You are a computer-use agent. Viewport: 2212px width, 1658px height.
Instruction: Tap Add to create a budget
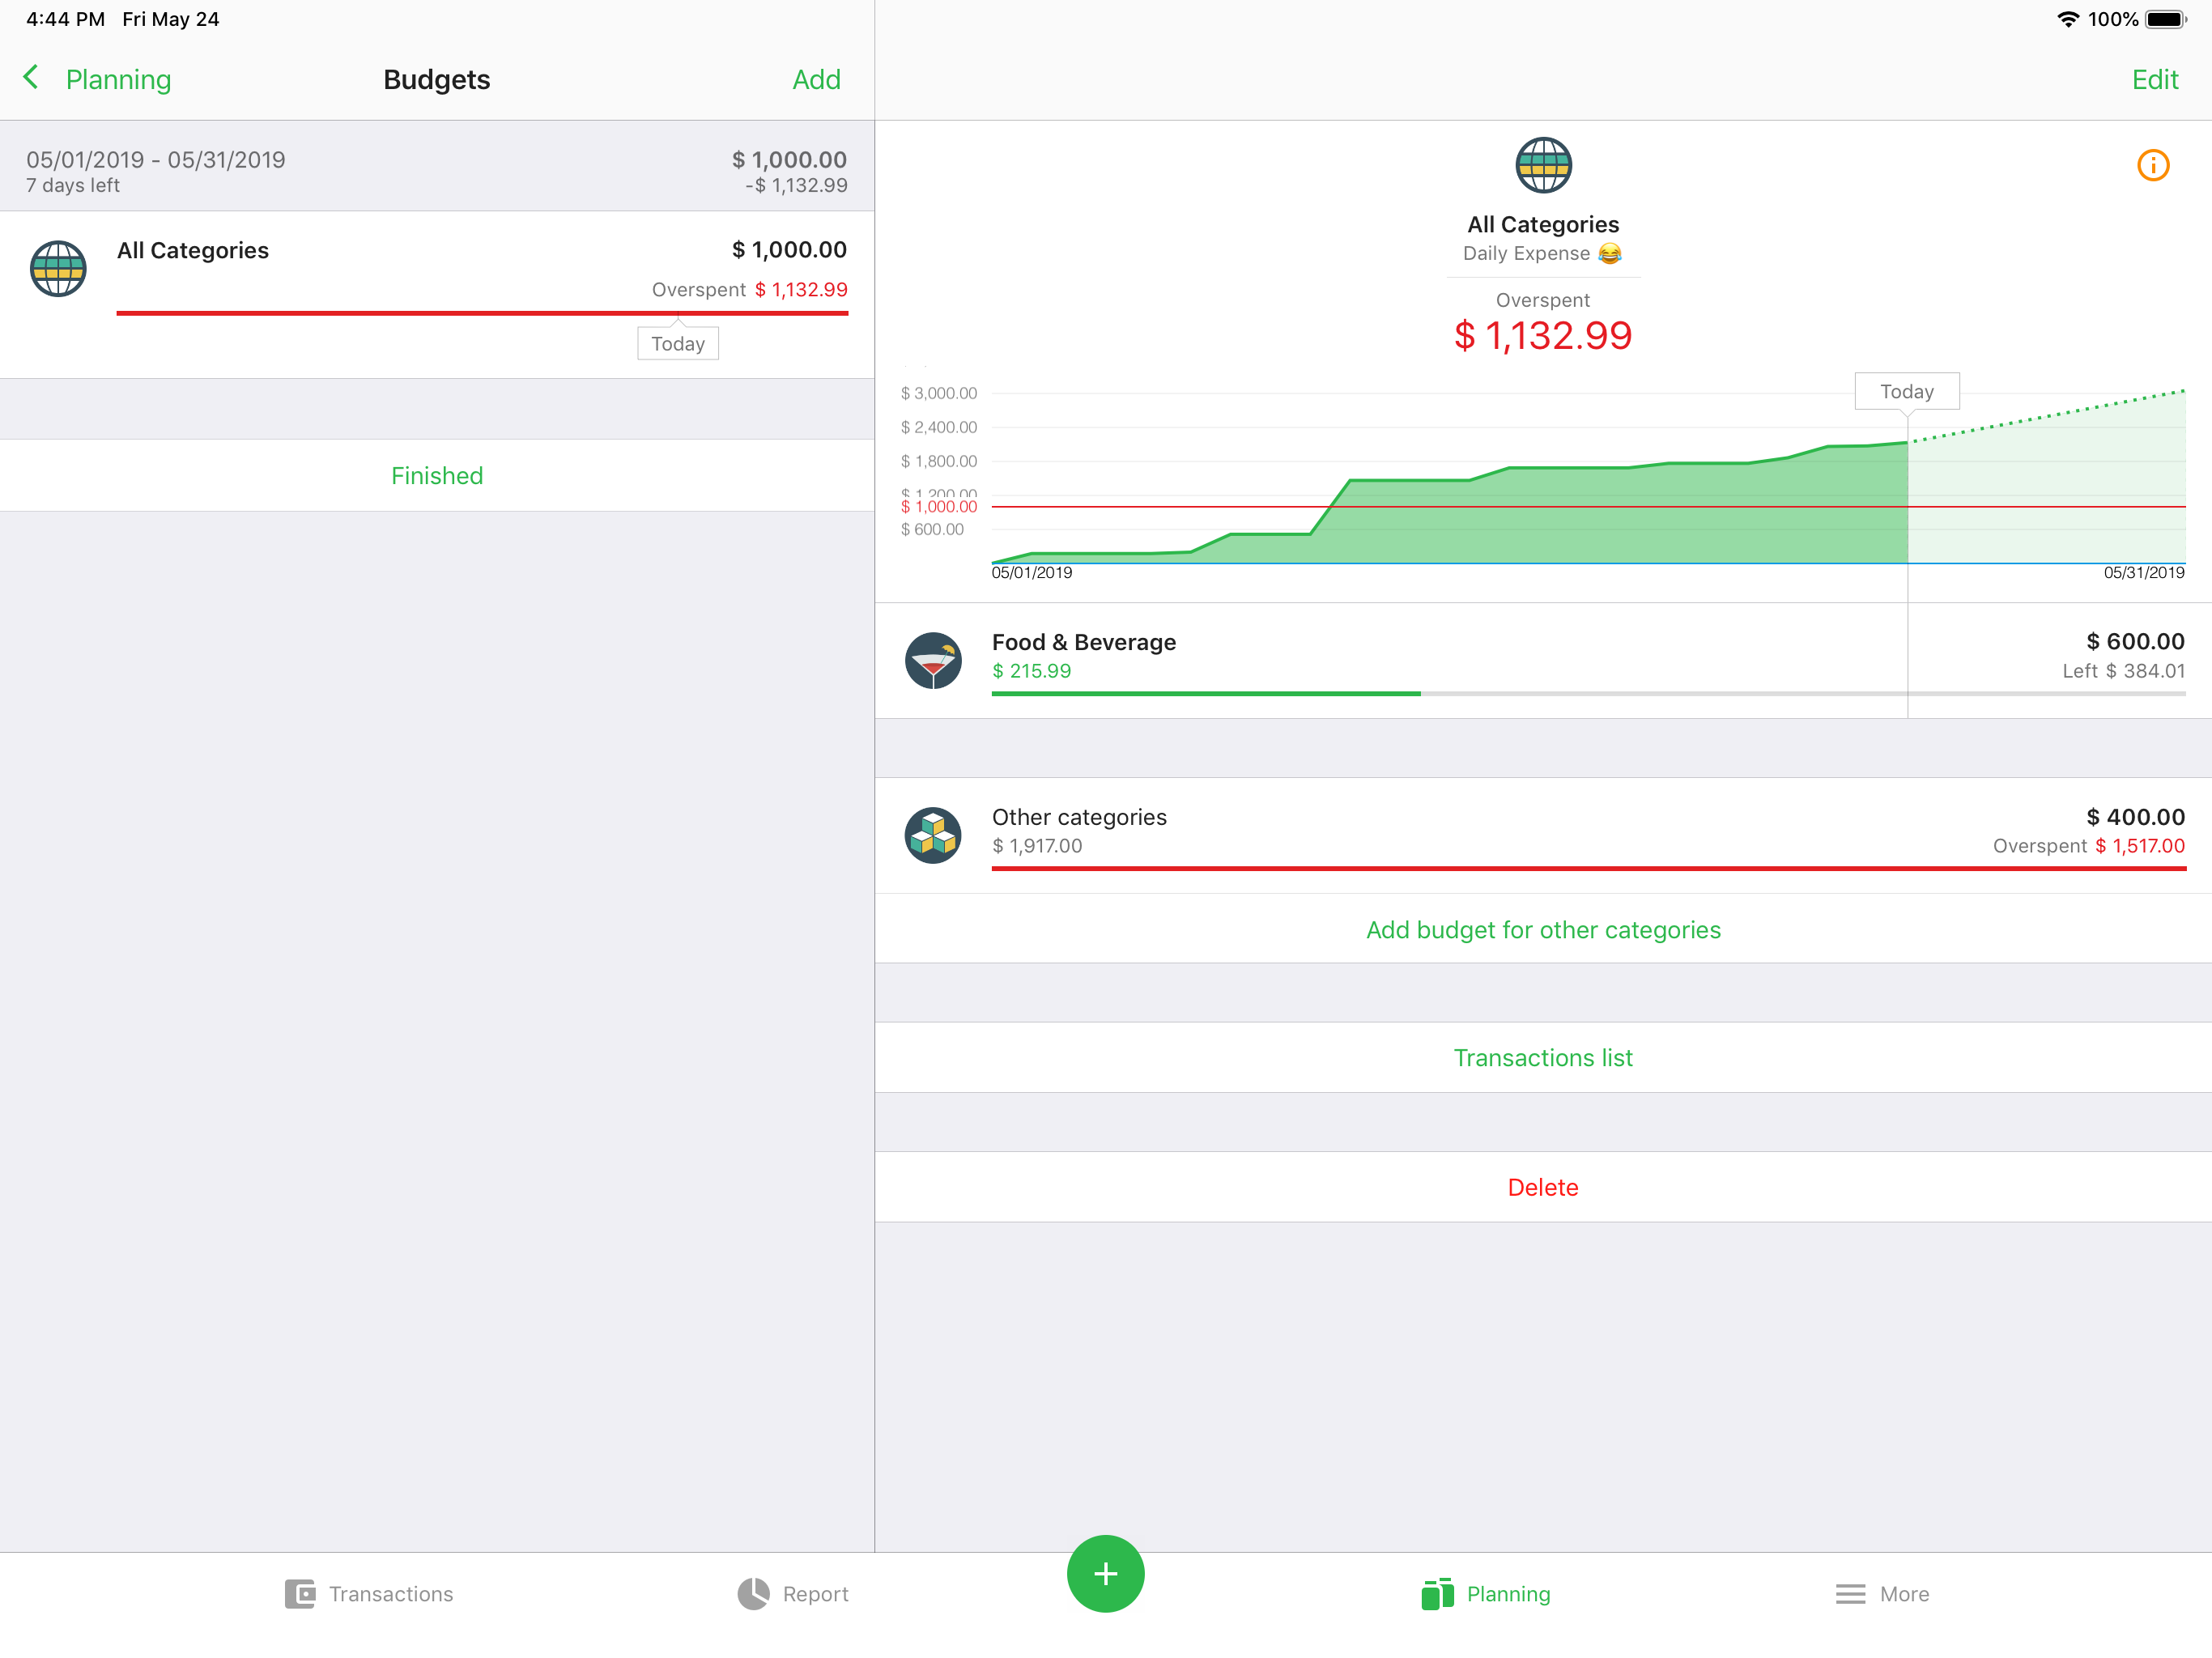tap(816, 79)
